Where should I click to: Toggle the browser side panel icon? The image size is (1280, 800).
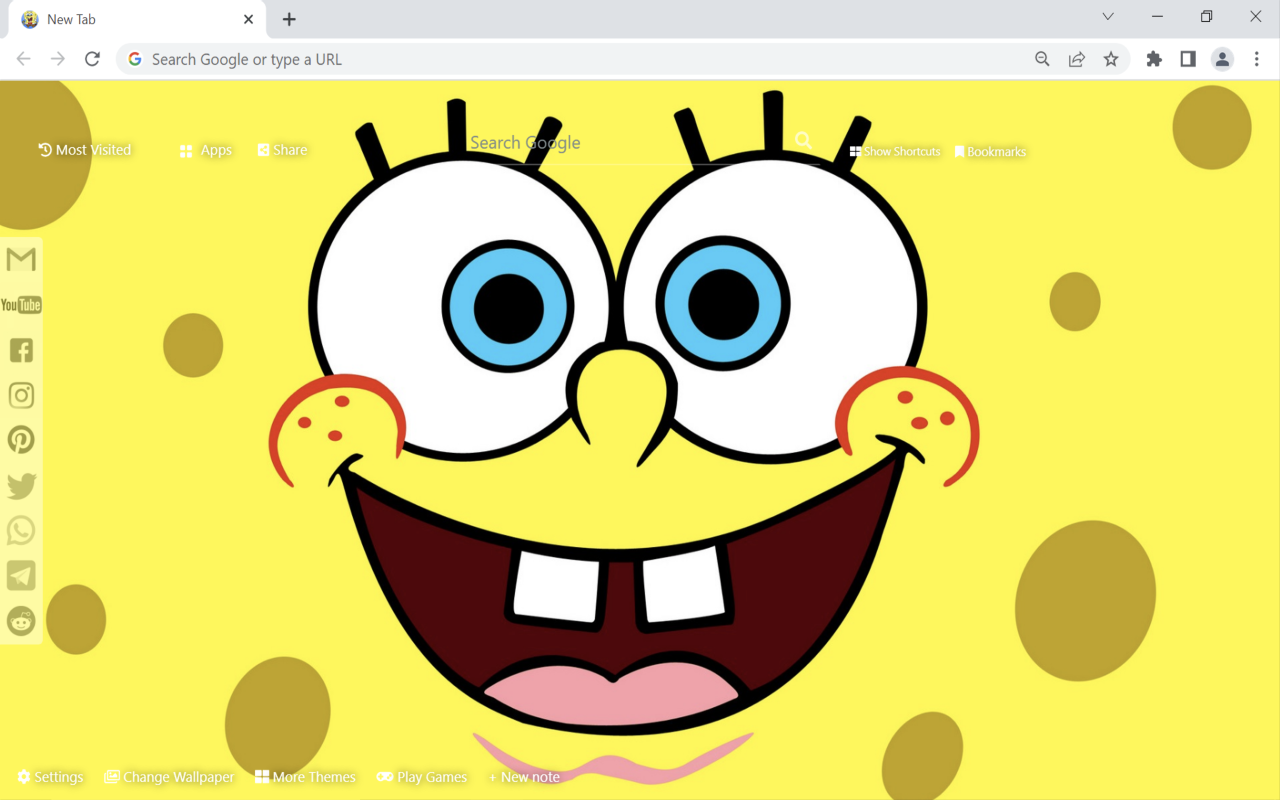coord(1188,59)
